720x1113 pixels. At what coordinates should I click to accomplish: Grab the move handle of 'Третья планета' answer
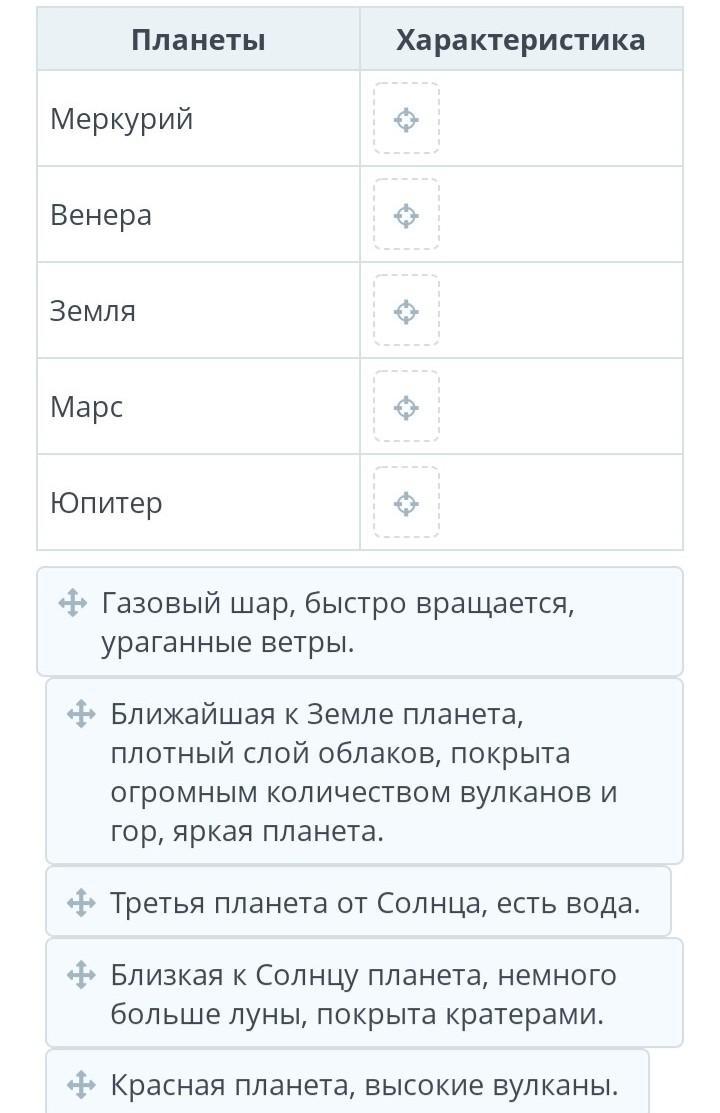tap(81, 903)
